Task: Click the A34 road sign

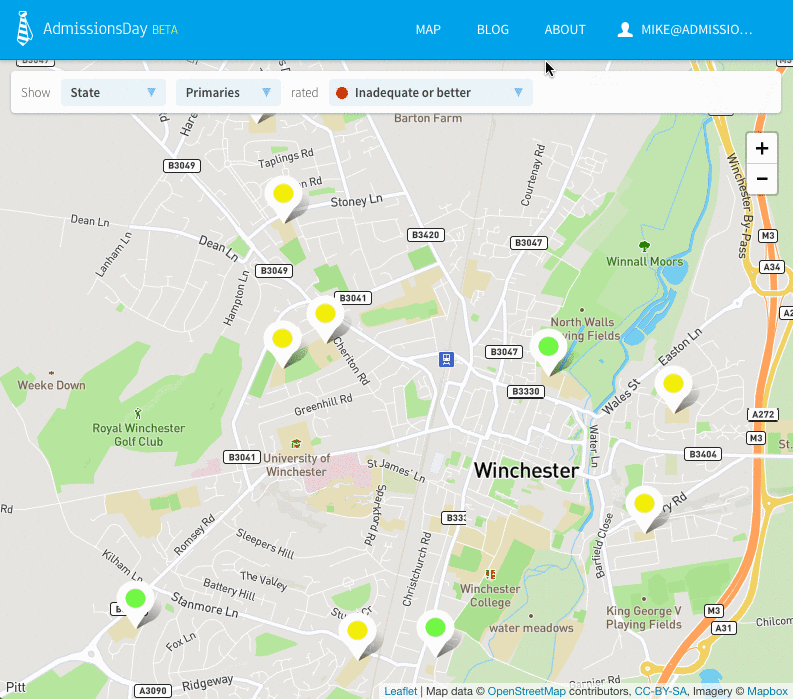Action: click(772, 267)
